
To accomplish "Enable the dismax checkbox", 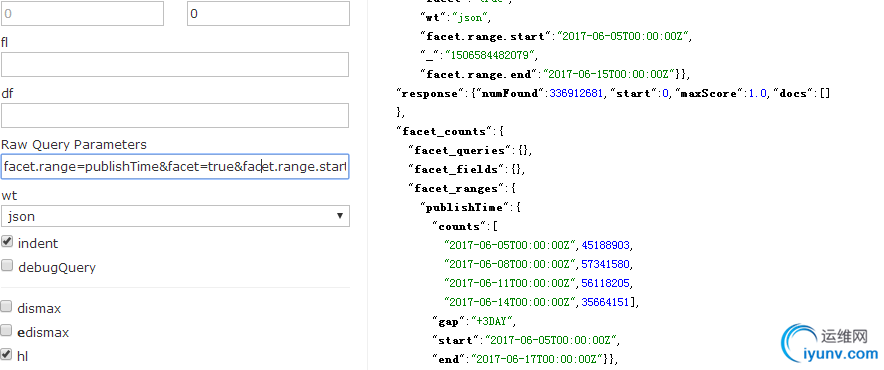I will (6, 307).
